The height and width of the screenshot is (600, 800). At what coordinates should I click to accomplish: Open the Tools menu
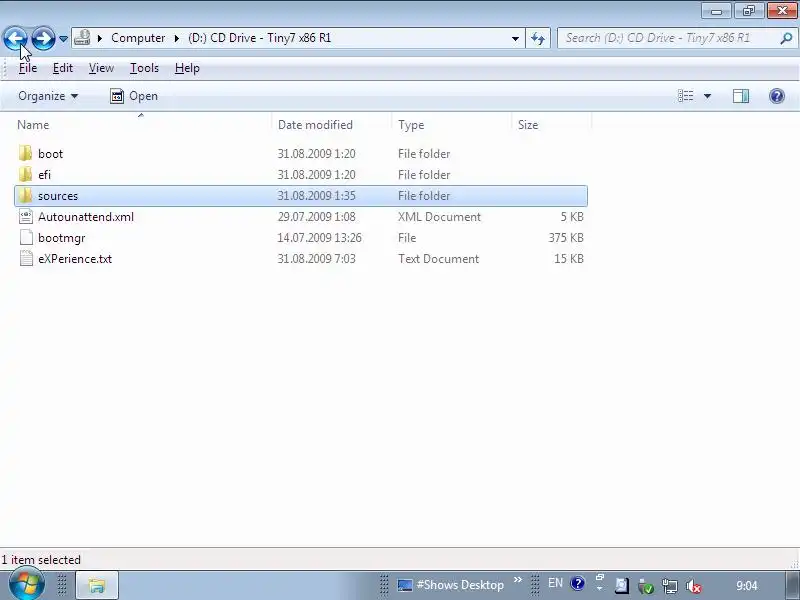click(x=144, y=68)
